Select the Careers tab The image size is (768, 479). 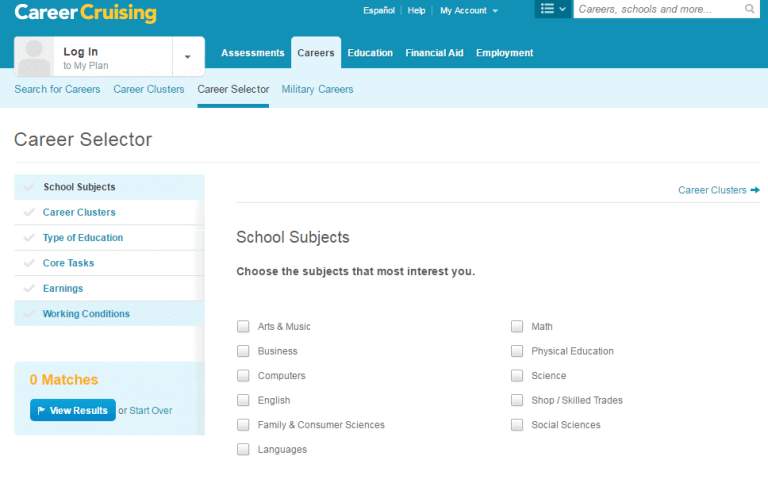[x=316, y=52]
